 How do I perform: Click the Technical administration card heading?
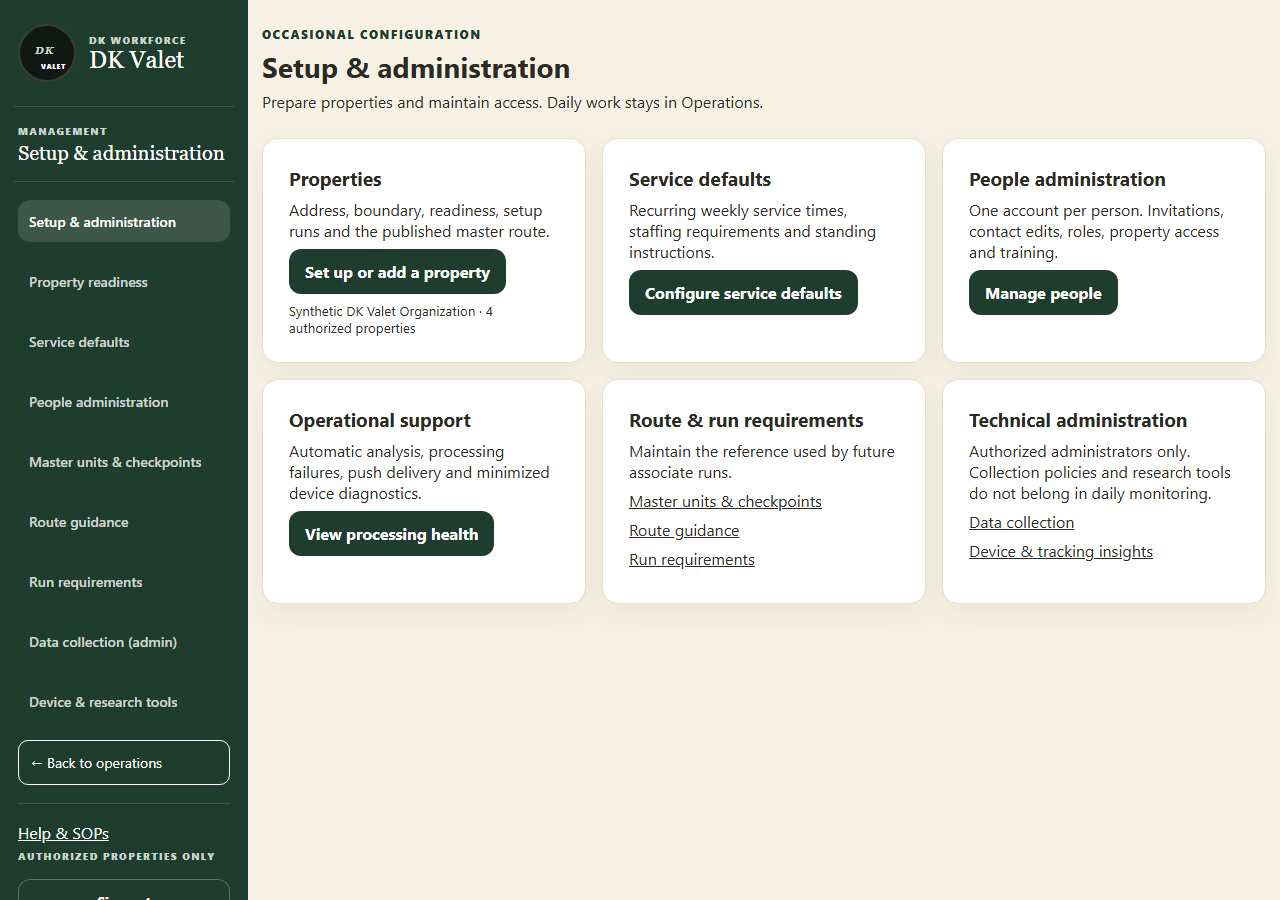pyautogui.click(x=1078, y=421)
